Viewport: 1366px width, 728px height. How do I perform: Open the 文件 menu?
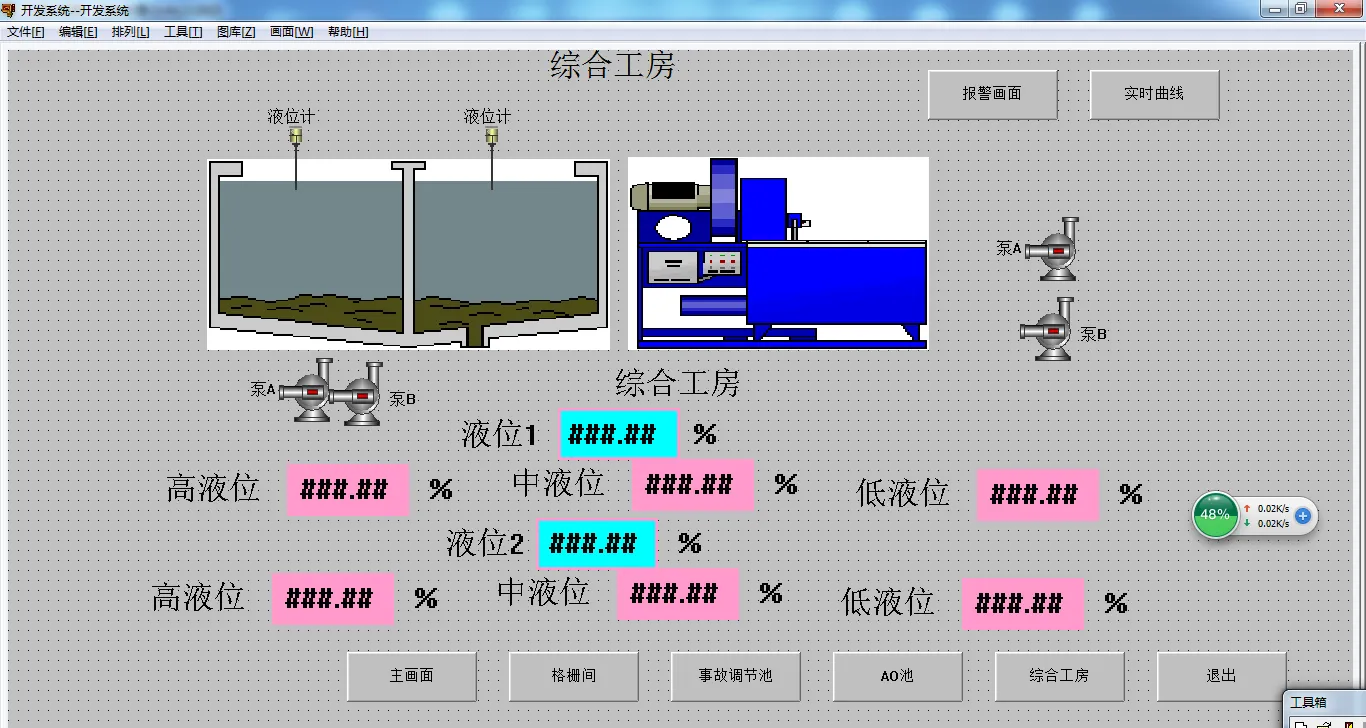point(25,31)
